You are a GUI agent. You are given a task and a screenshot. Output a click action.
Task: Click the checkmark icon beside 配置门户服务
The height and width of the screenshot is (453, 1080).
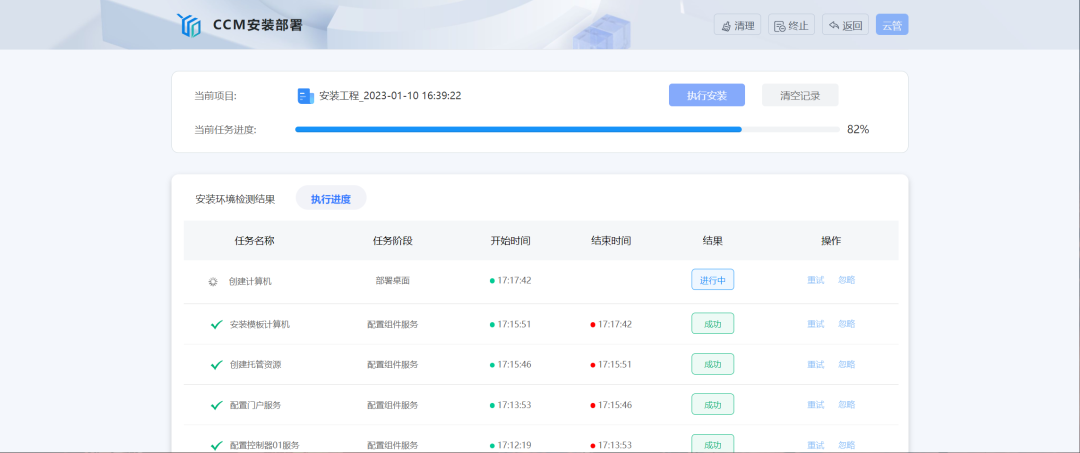click(216, 405)
